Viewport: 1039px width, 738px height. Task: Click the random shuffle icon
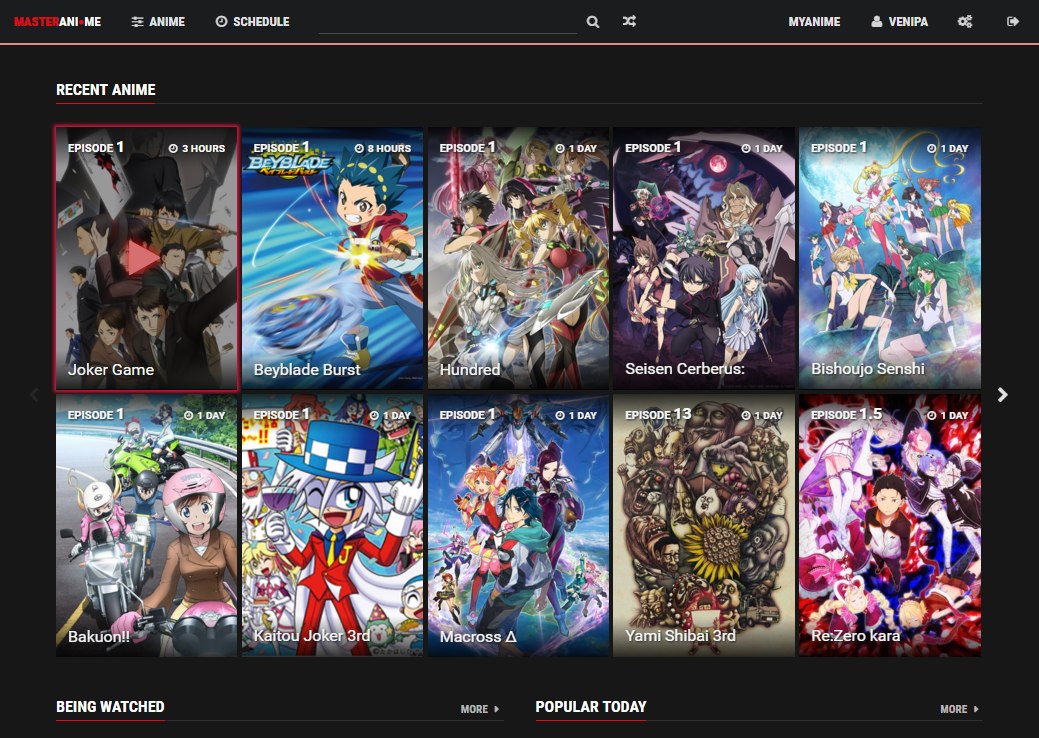629,22
